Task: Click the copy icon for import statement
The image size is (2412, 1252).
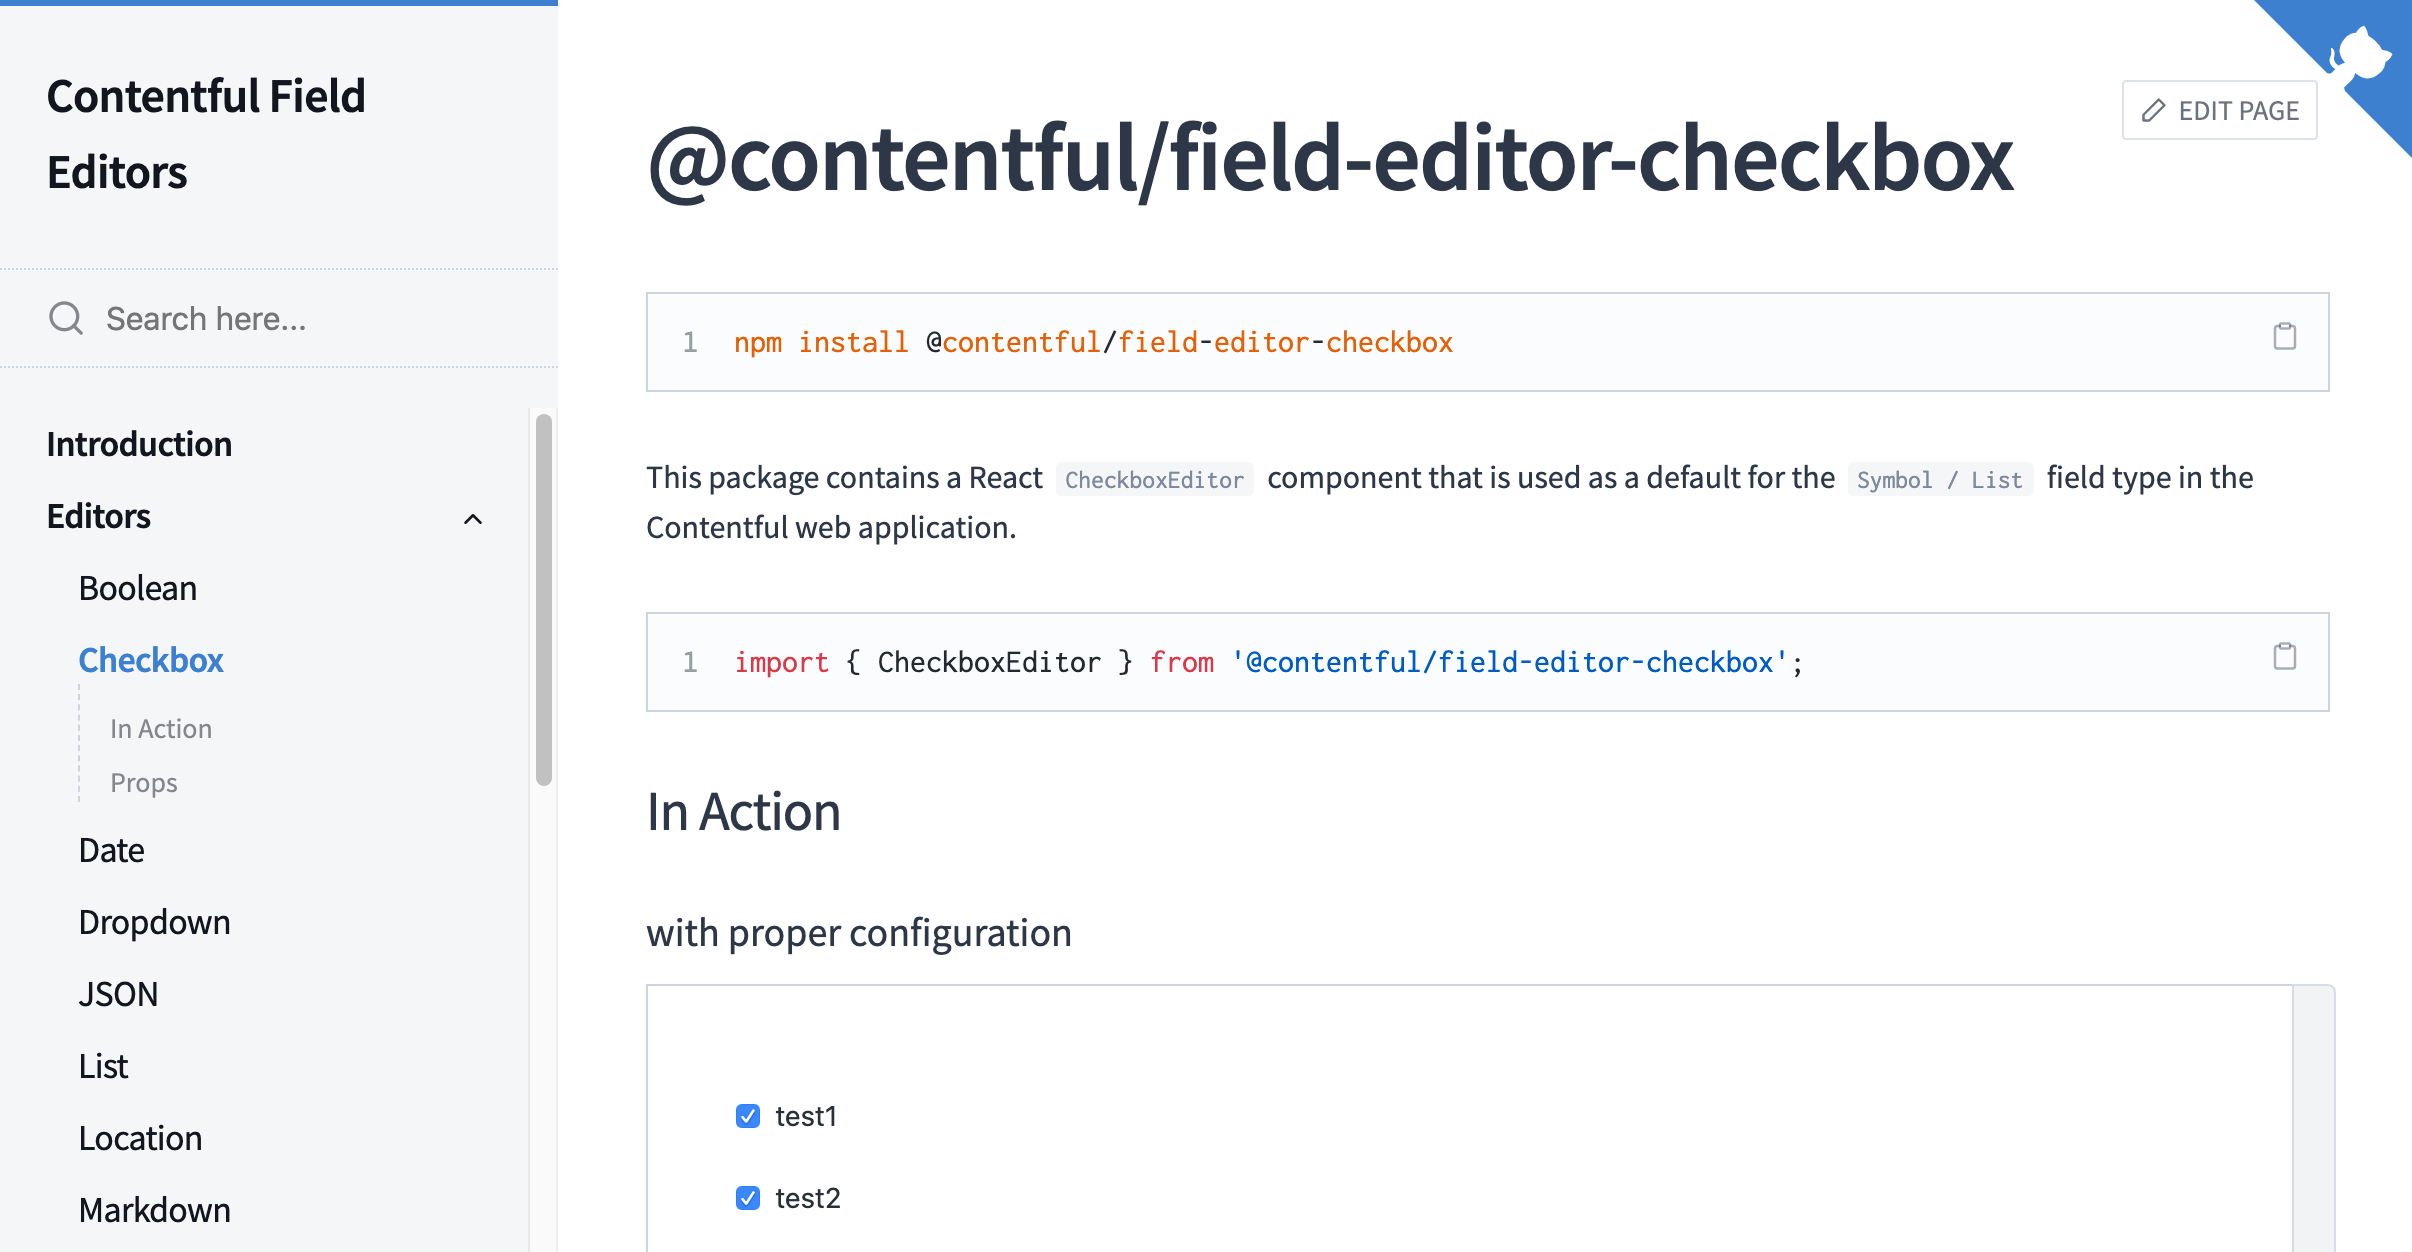Action: tap(2284, 656)
